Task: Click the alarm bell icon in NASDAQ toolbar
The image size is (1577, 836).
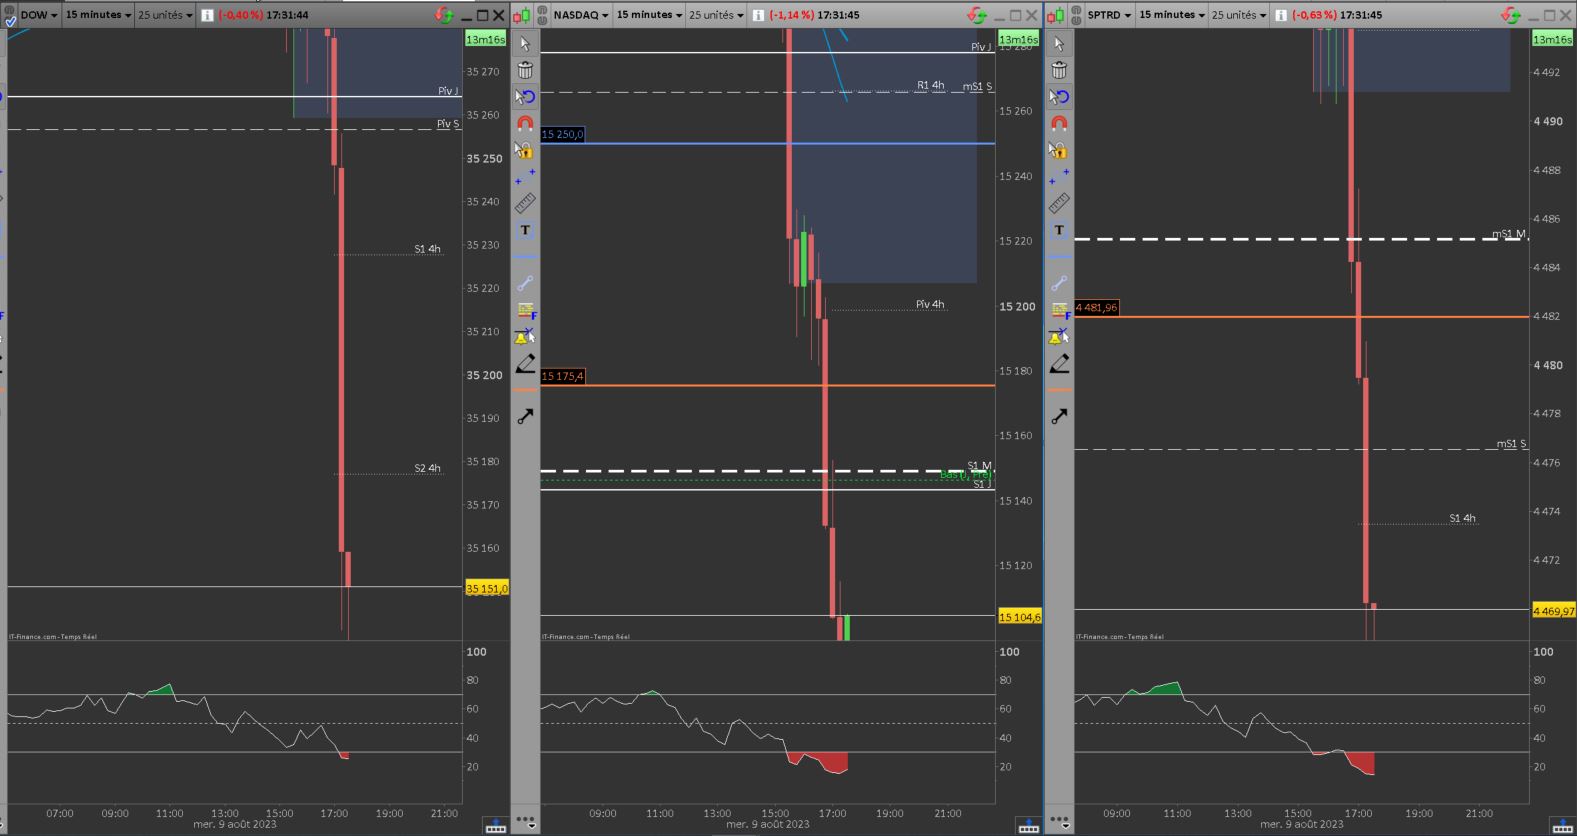Action: pyautogui.click(x=525, y=337)
